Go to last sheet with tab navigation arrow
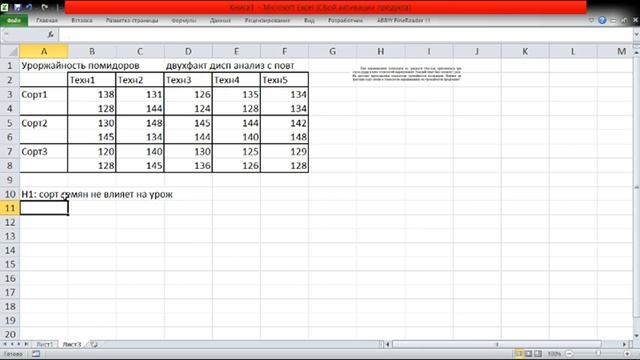Image resolution: width=640 pixels, height=360 pixels. click(26, 344)
